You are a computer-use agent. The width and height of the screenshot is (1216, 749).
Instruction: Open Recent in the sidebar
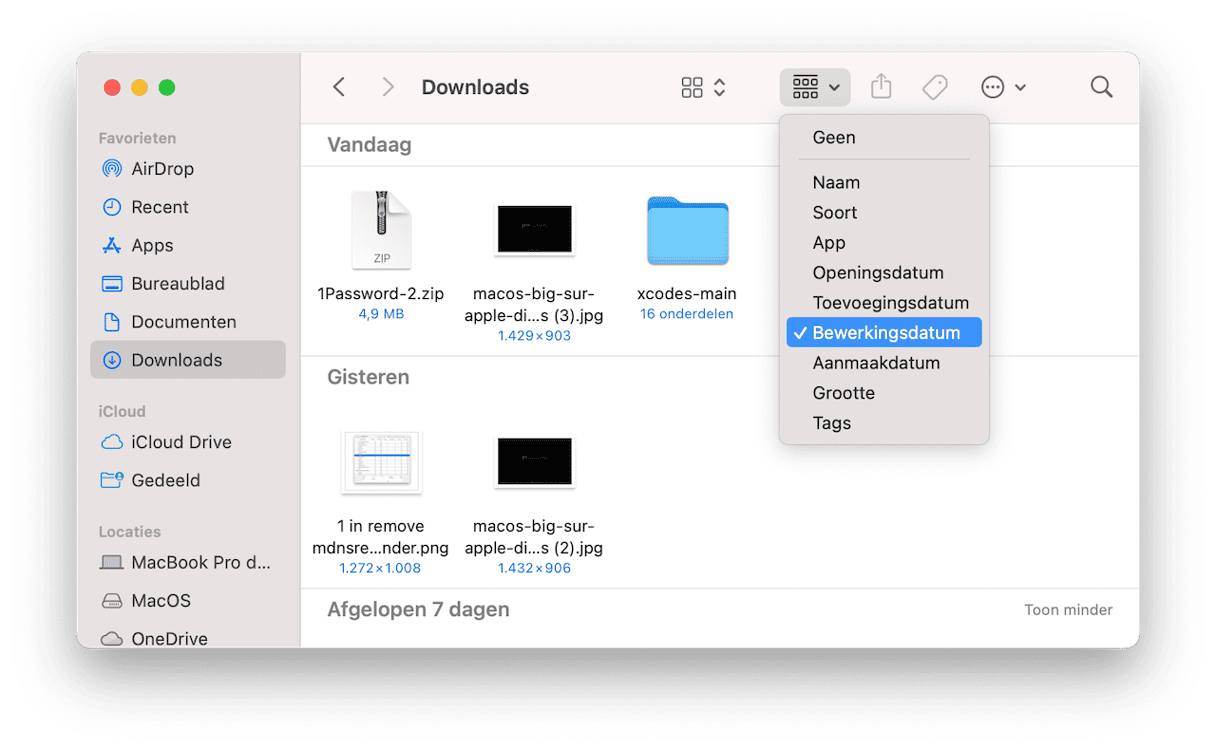coord(160,207)
